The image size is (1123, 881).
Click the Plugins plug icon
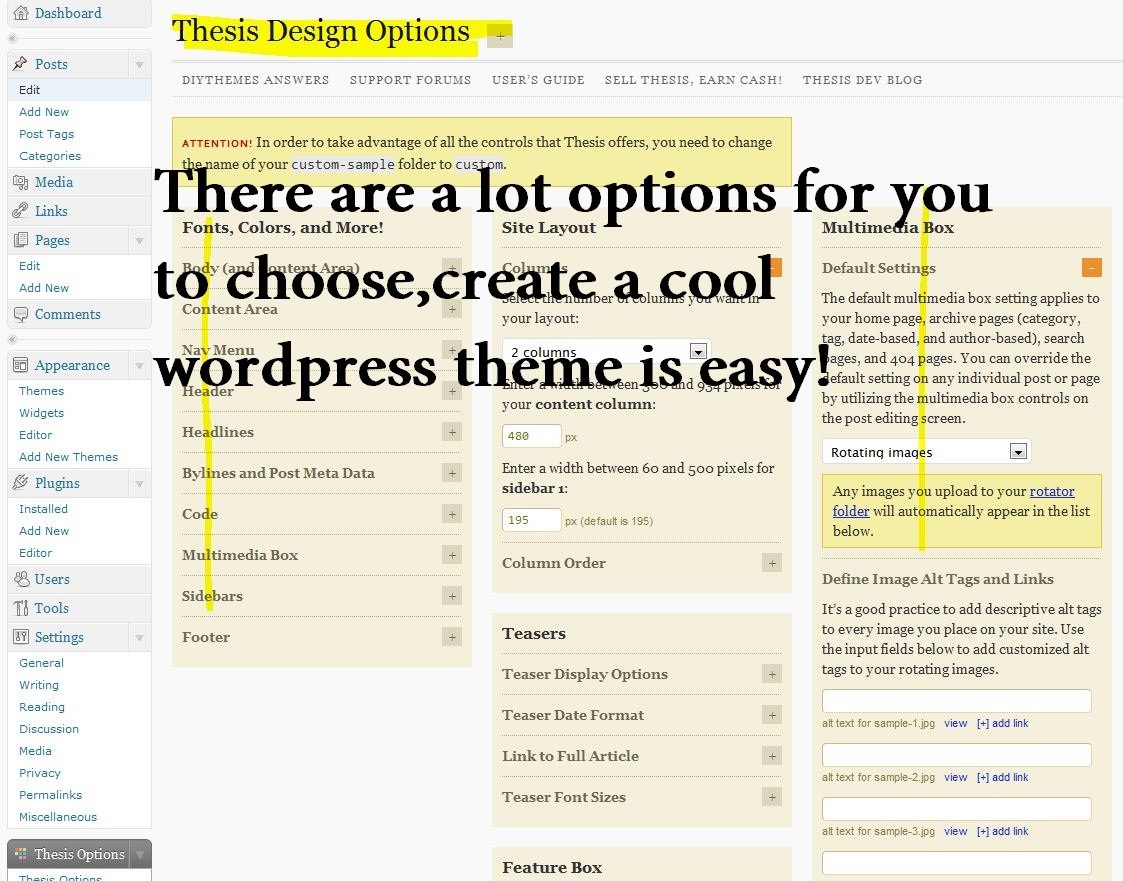coord(21,483)
